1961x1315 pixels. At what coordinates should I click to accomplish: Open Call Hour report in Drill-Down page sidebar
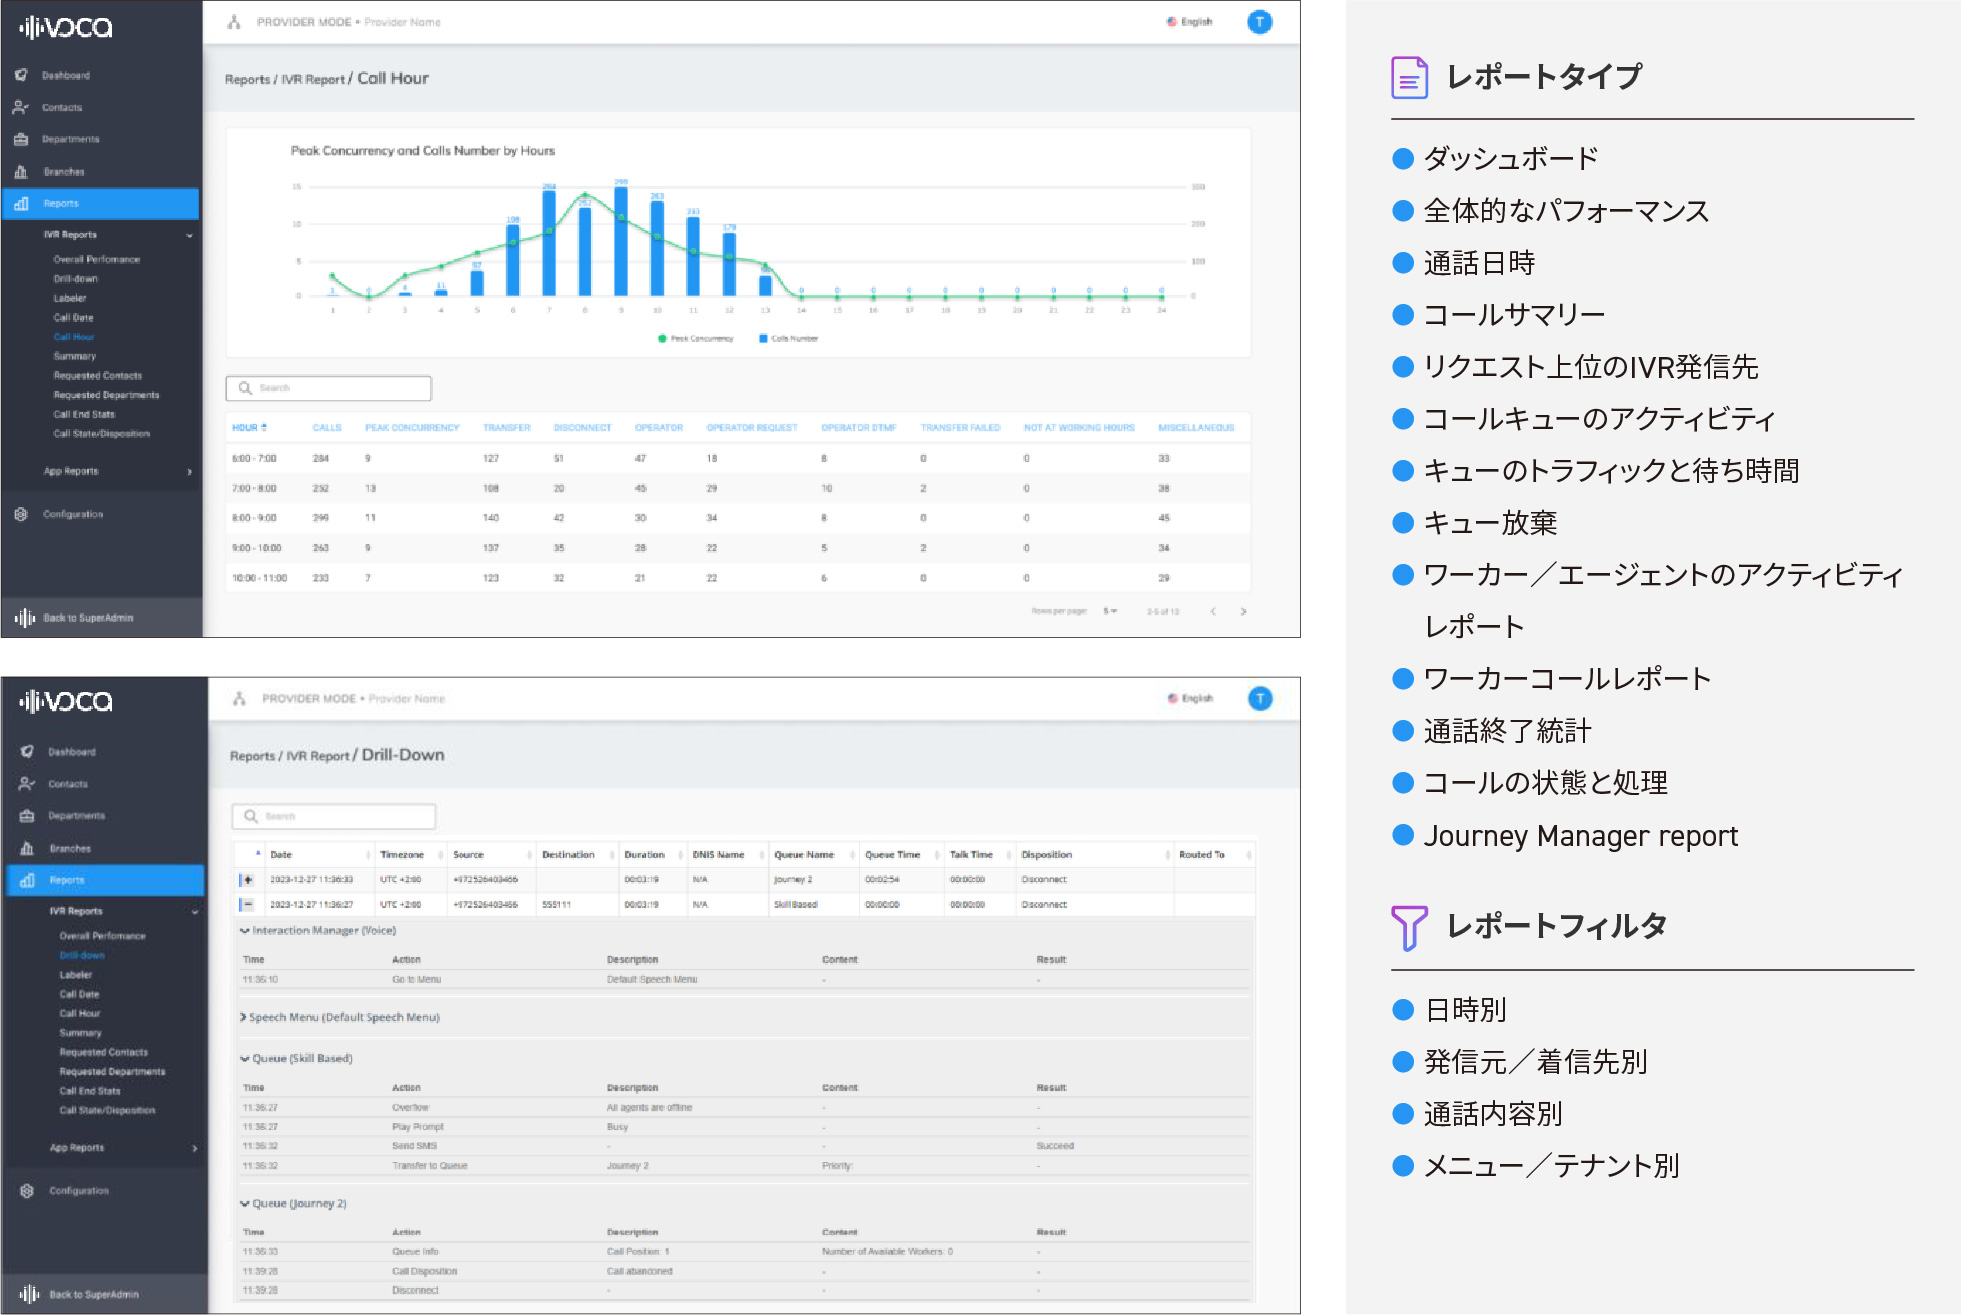coord(80,1014)
